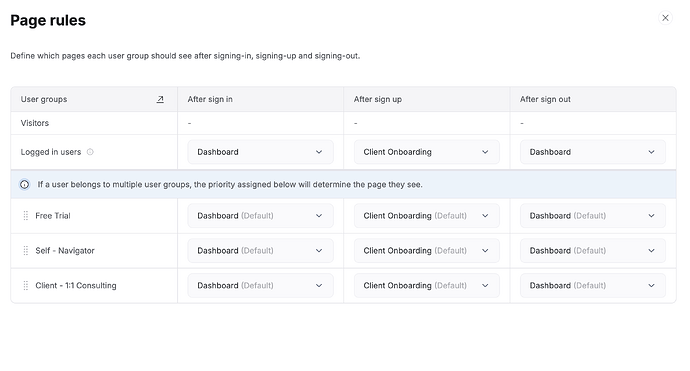Open Client - 1:1 Consulting After sign up dropdown
This screenshot has width=690, height=371.
(427, 285)
